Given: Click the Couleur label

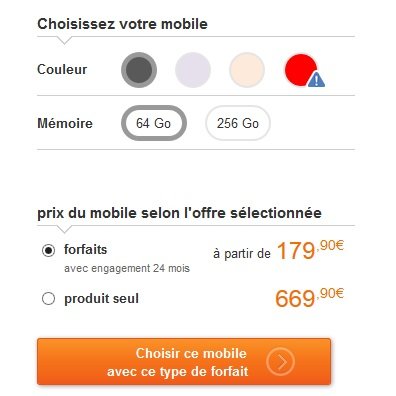Looking at the screenshot, I should click(x=62, y=69).
